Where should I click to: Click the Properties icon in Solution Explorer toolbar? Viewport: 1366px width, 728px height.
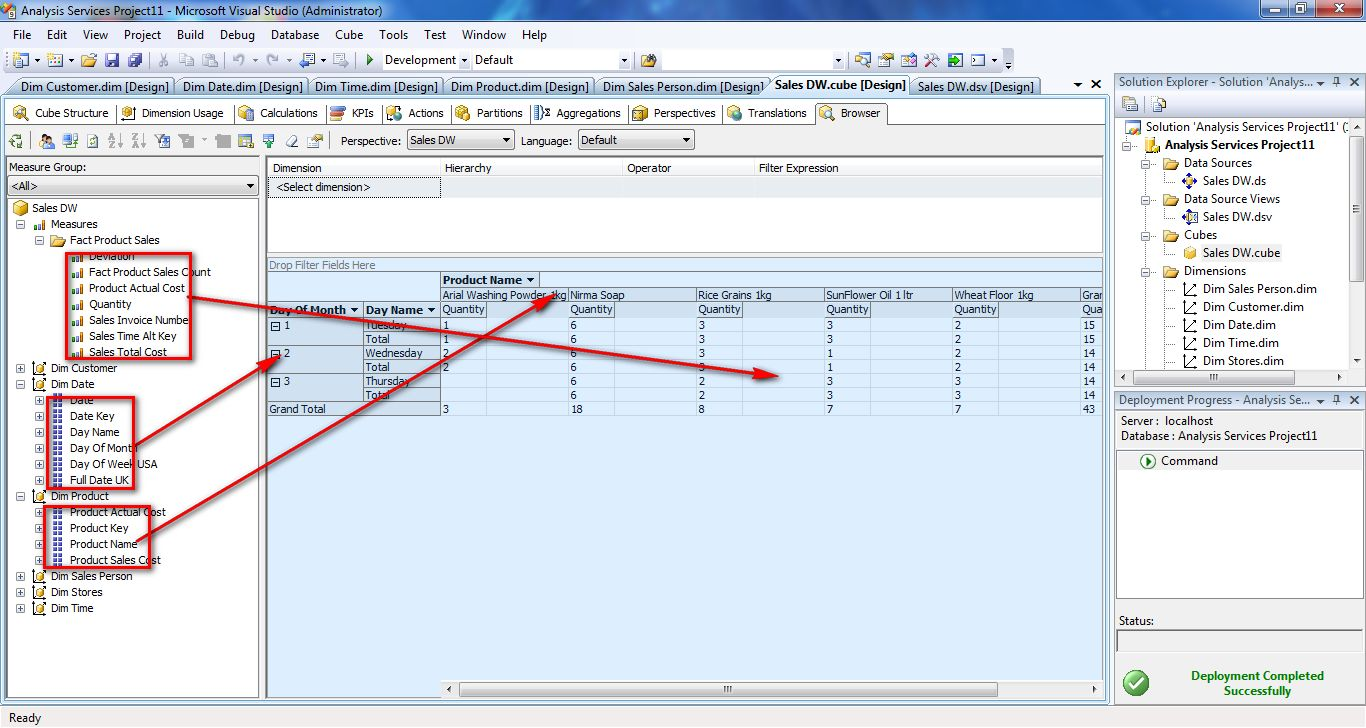pos(1131,104)
